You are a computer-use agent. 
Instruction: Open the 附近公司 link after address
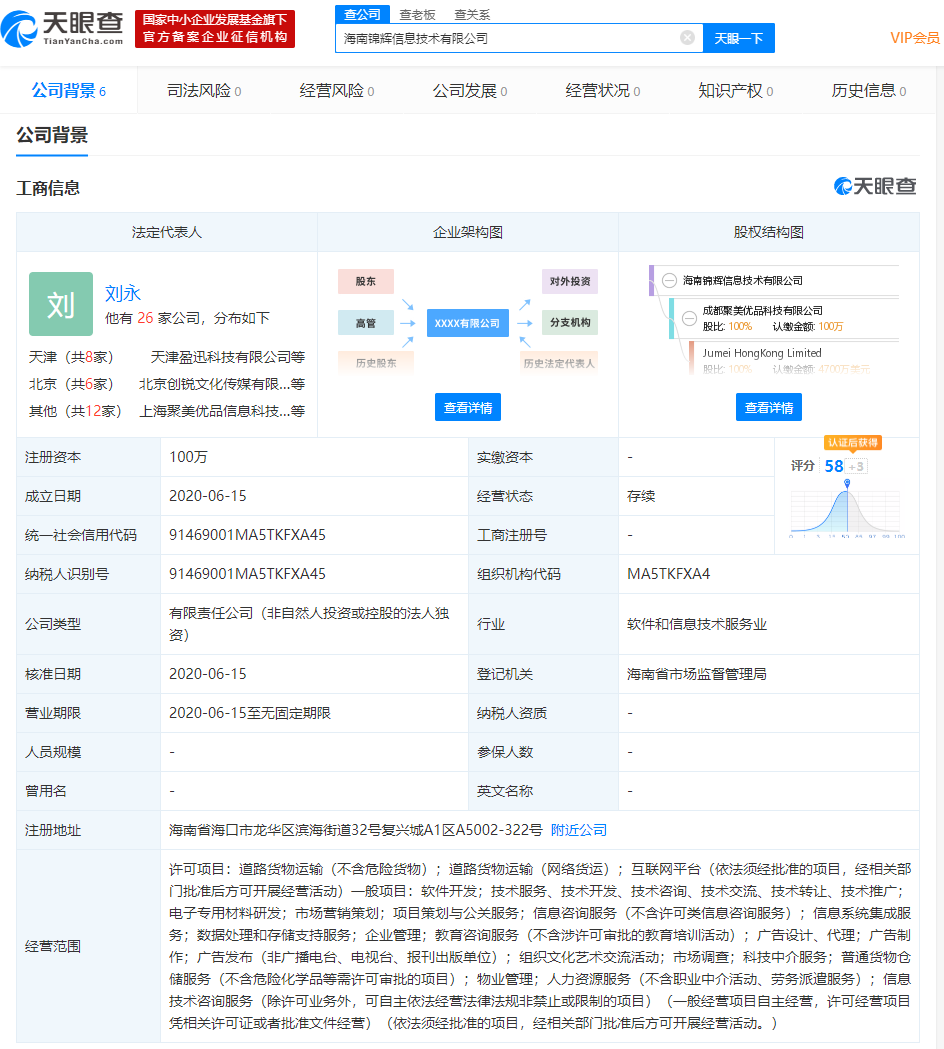[x=579, y=830]
